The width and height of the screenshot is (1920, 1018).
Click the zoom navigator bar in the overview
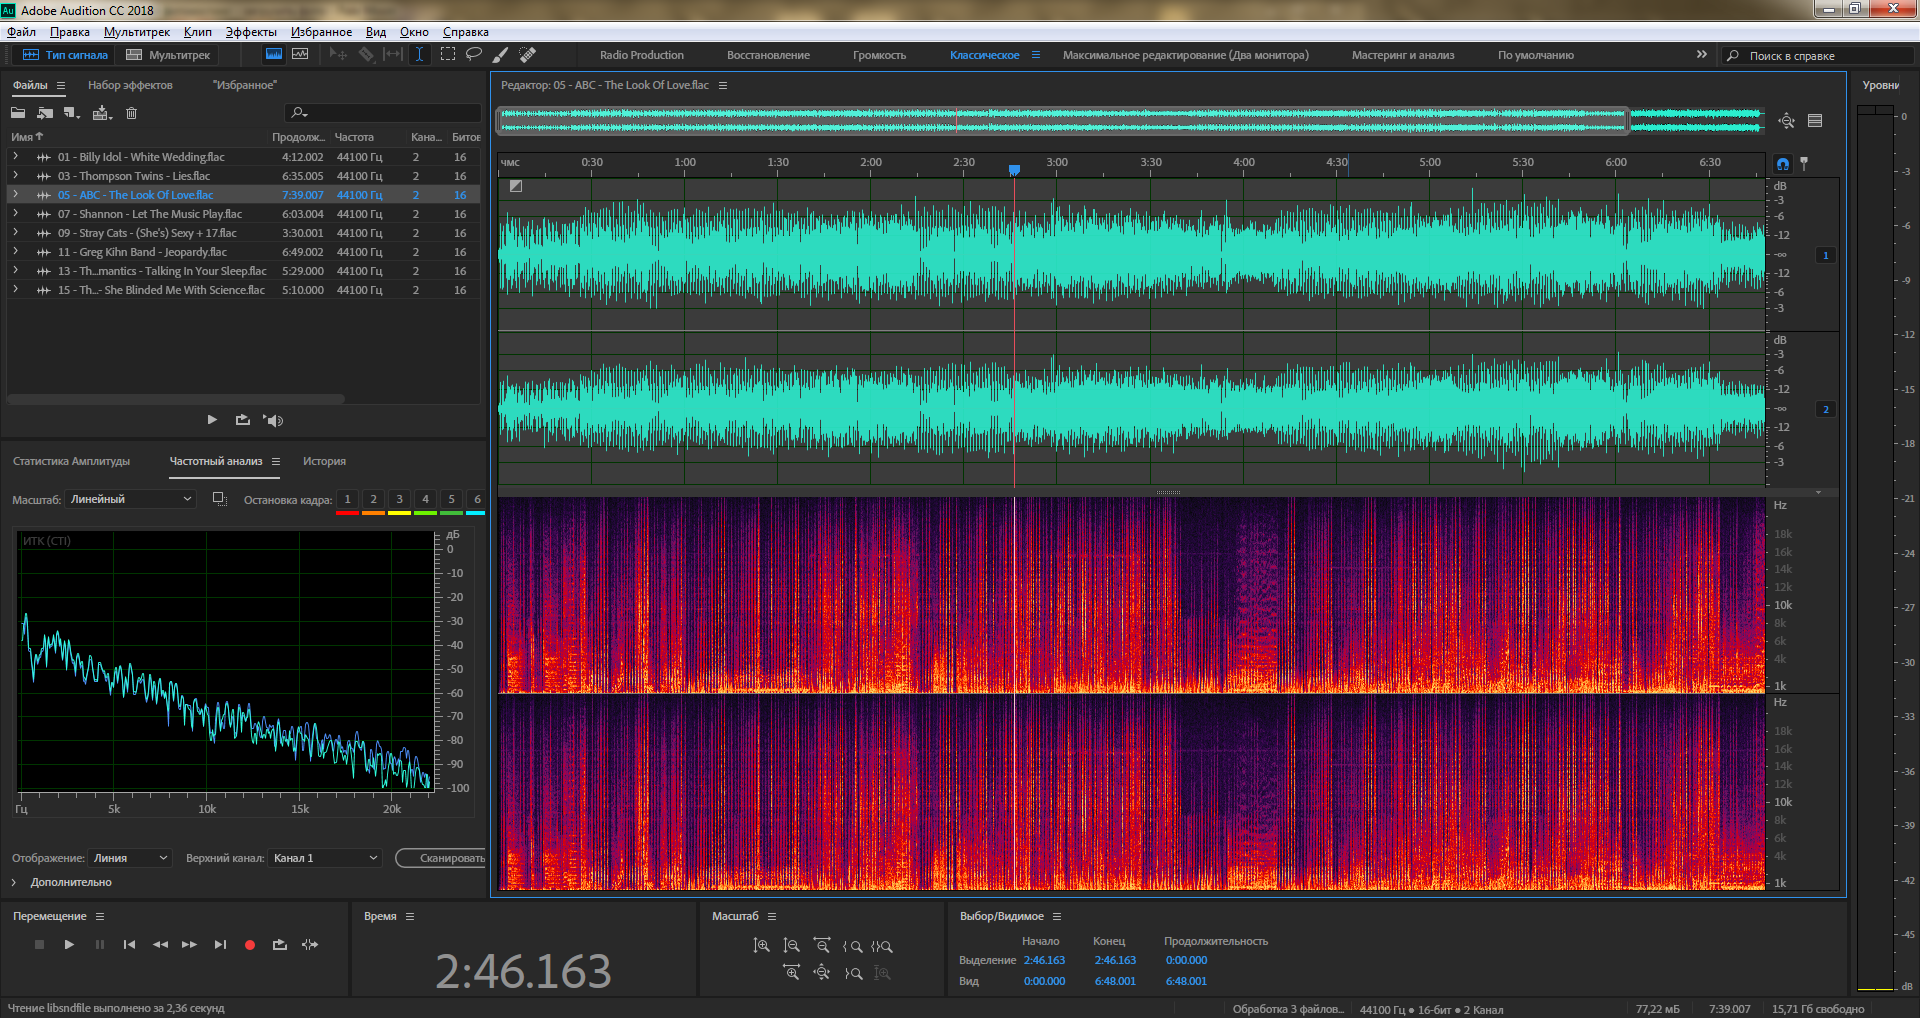(x=1064, y=121)
